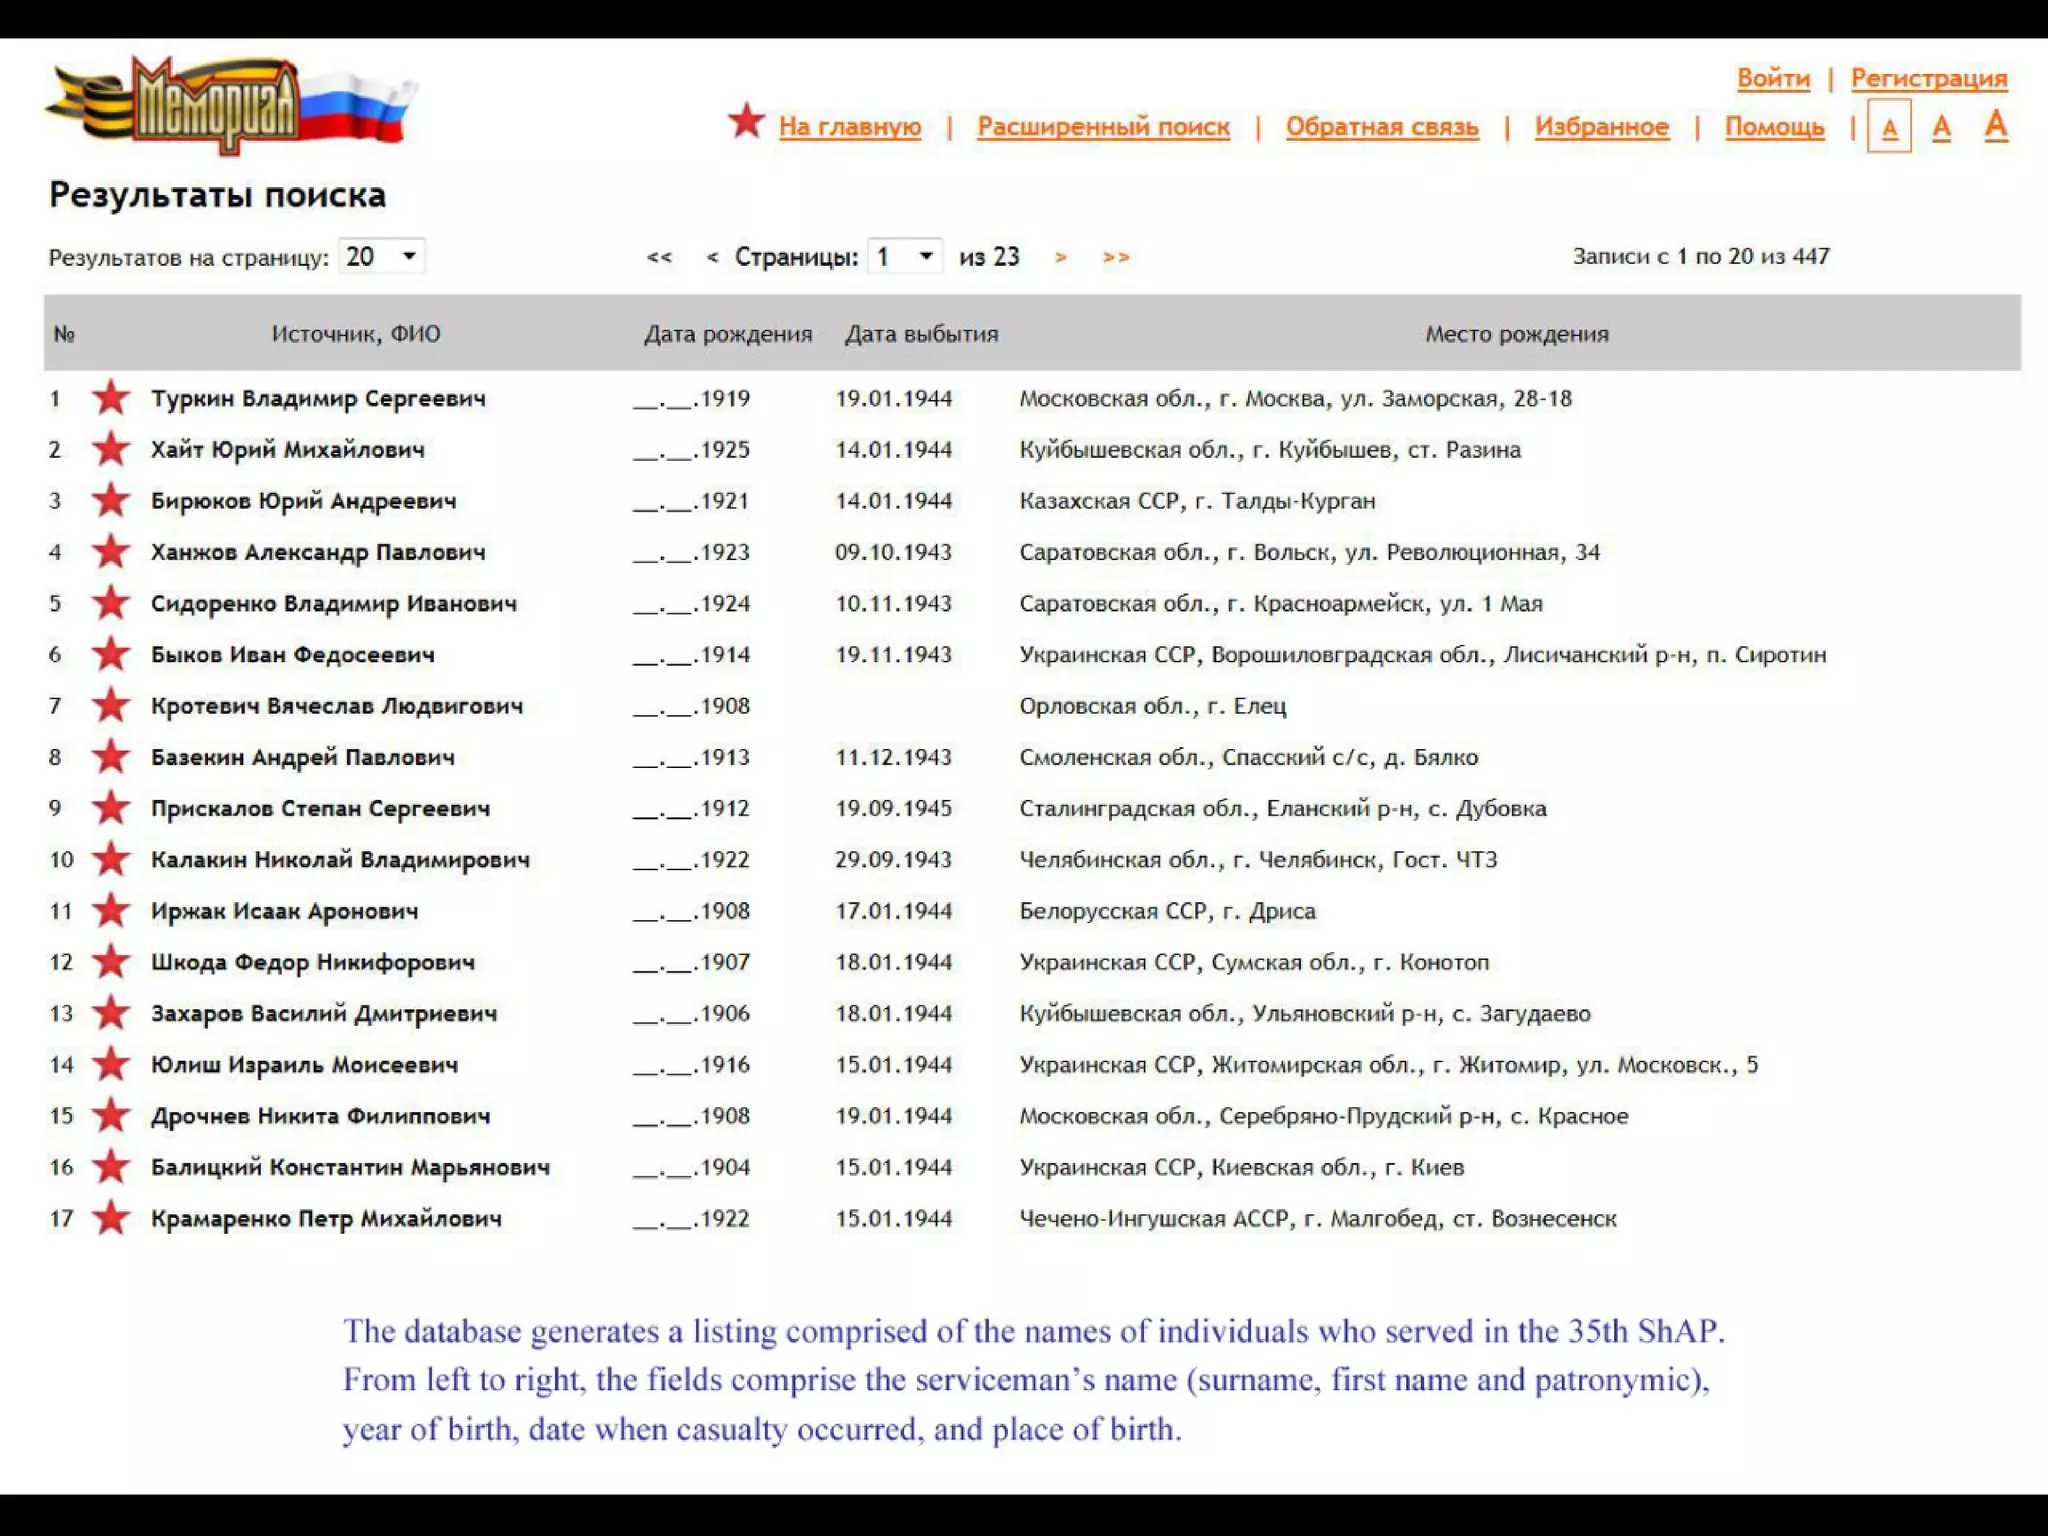Click the star icon for Базекин Андрей Павлович
This screenshot has width=2048, height=1536.
point(111,757)
